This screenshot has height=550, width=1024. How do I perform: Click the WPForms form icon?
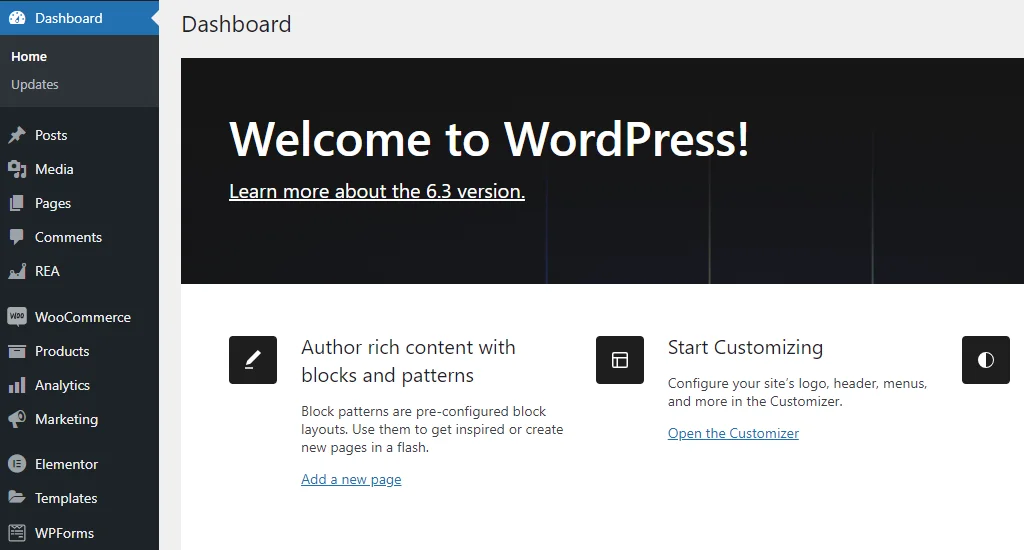17,533
